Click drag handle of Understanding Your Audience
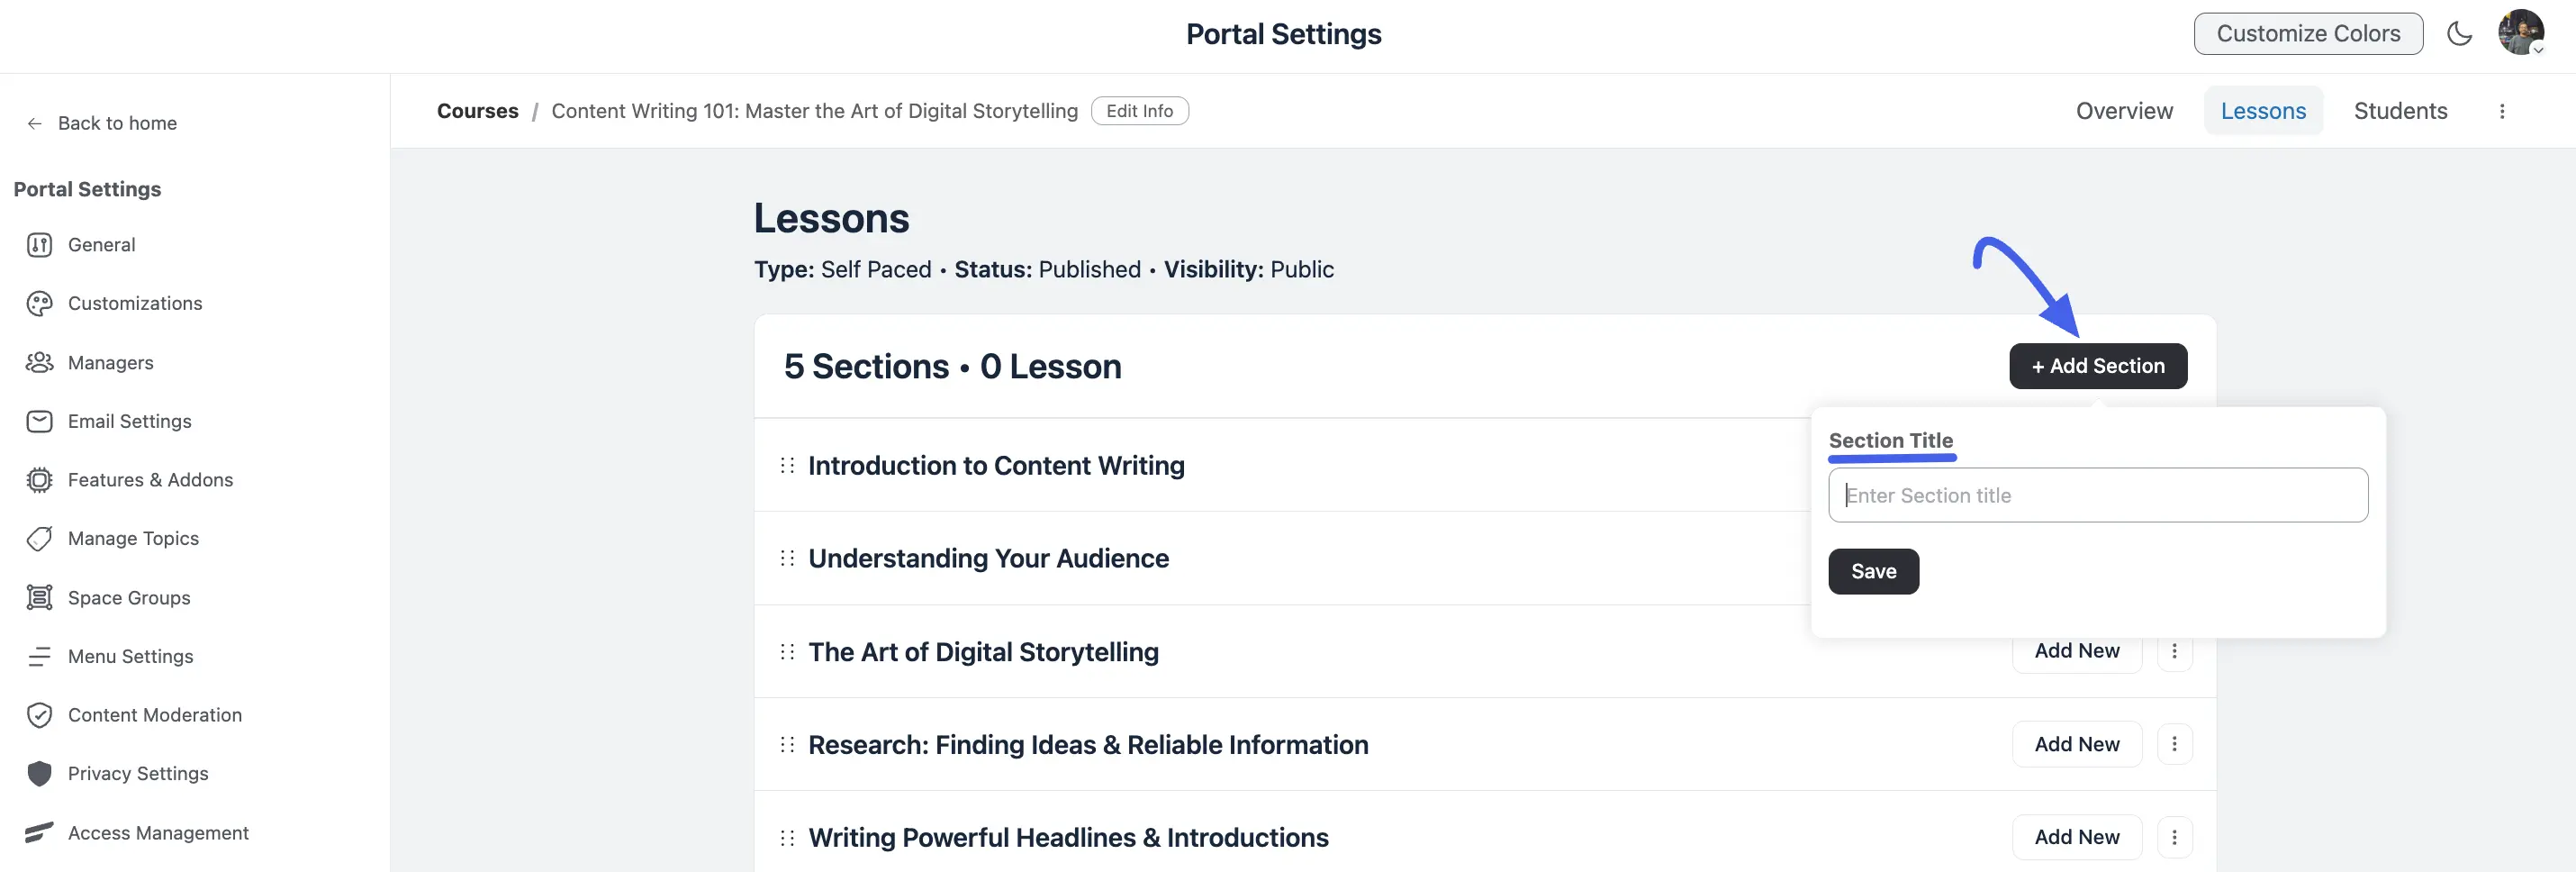The image size is (2576, 872). coord(787,559)
